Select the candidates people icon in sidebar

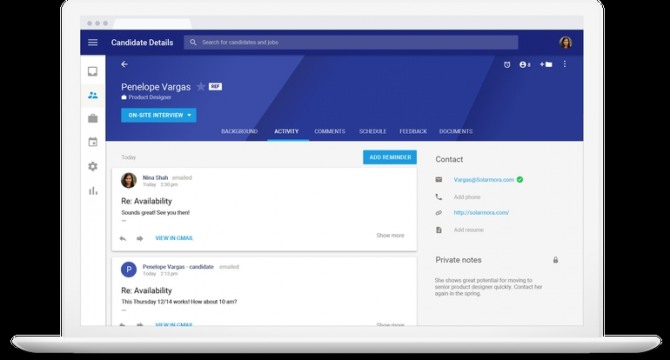[x=93, y=95]
